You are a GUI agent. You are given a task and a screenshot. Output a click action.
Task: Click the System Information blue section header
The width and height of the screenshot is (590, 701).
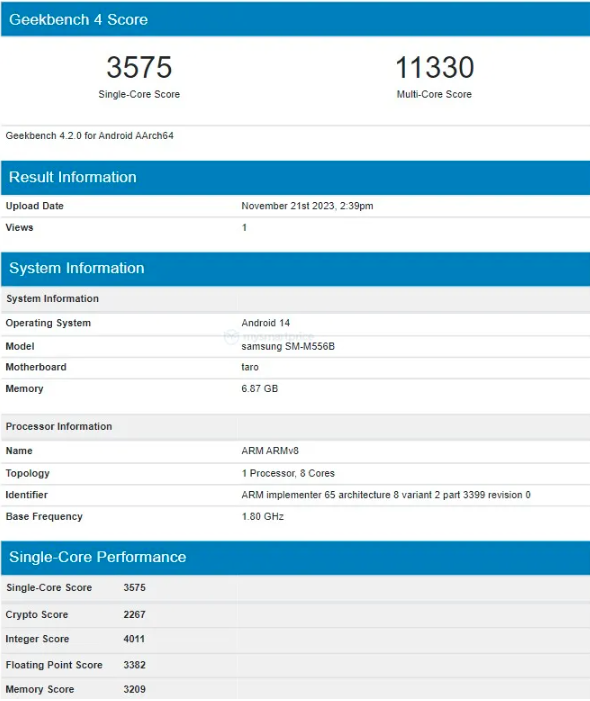295,269
